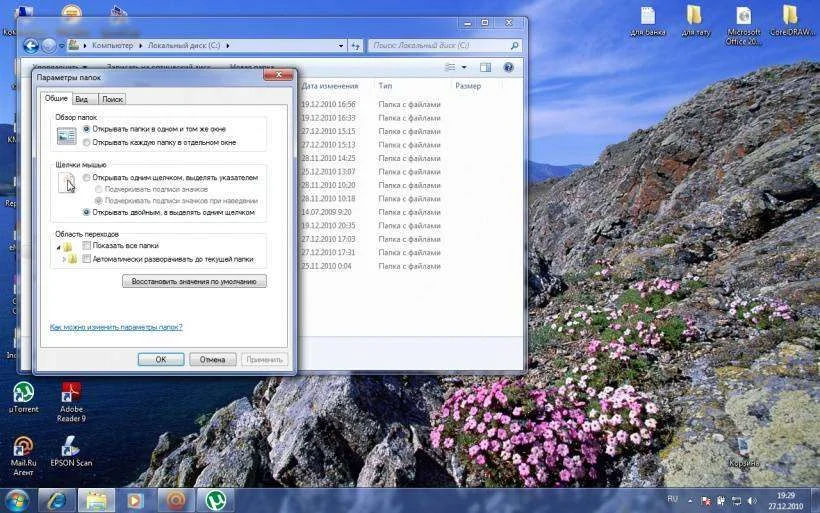Close the "Параметры папок" dialog with red X
The height and width of the screenshot is (513, 820).
pyautogui.click(x=278, y=75)
